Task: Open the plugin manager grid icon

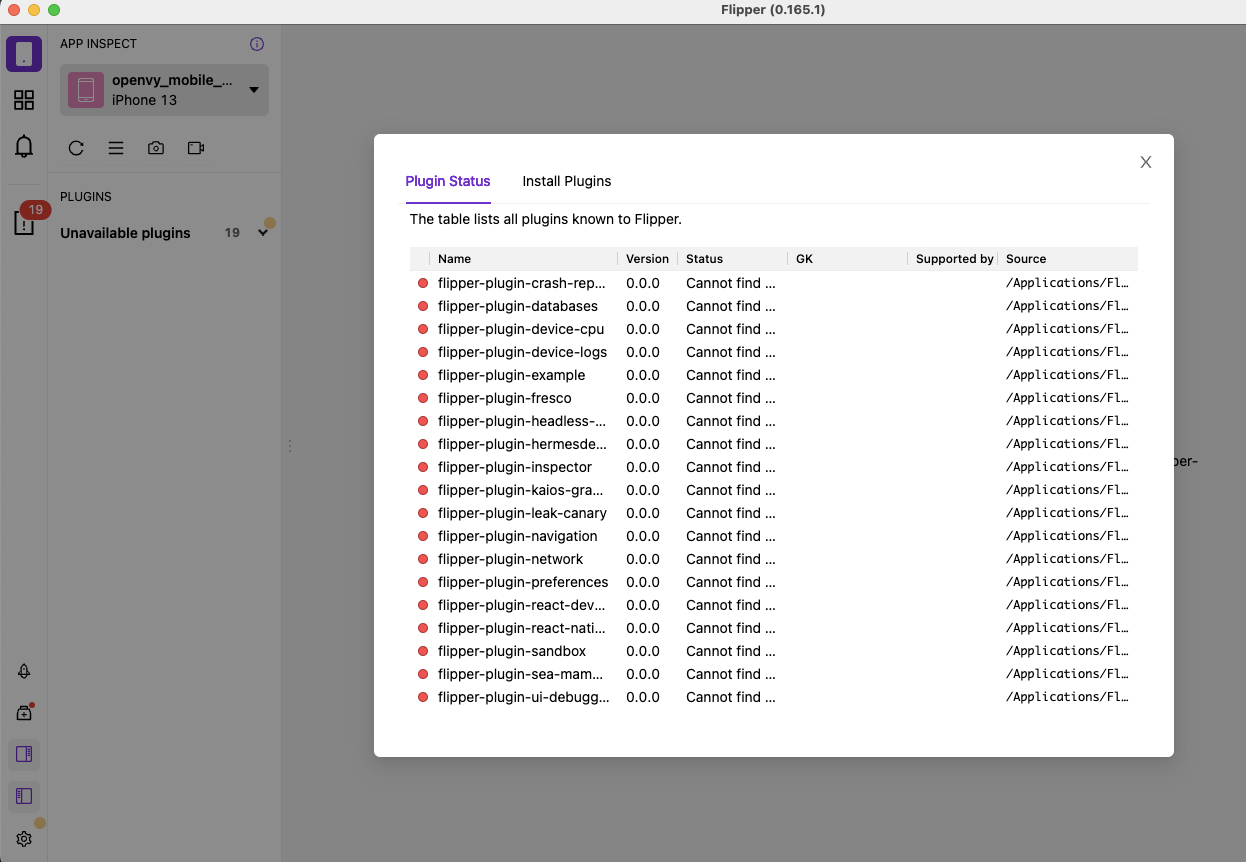Action: click(24, 99)
